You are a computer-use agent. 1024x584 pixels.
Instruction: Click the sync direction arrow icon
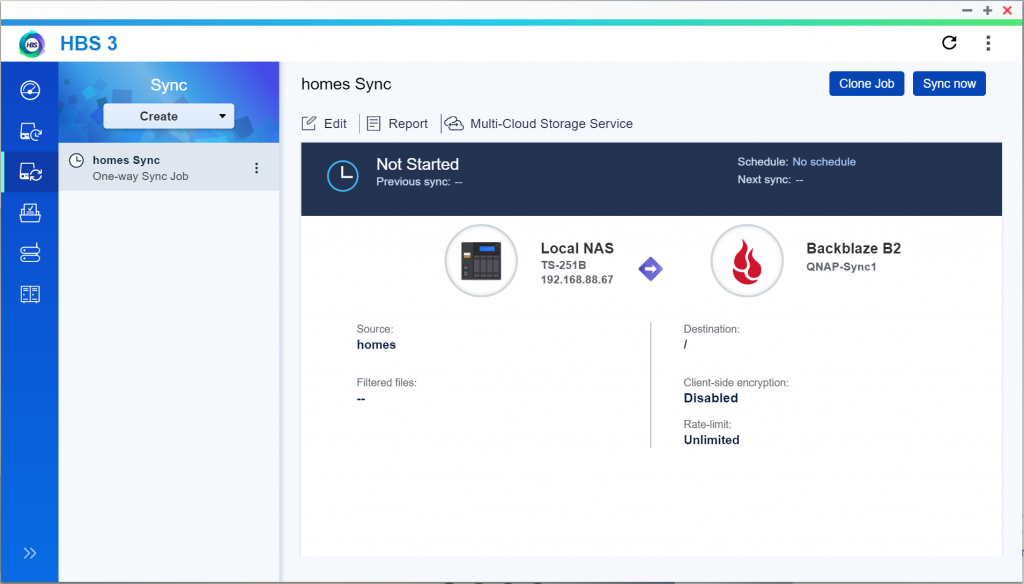tap(650, 268)
